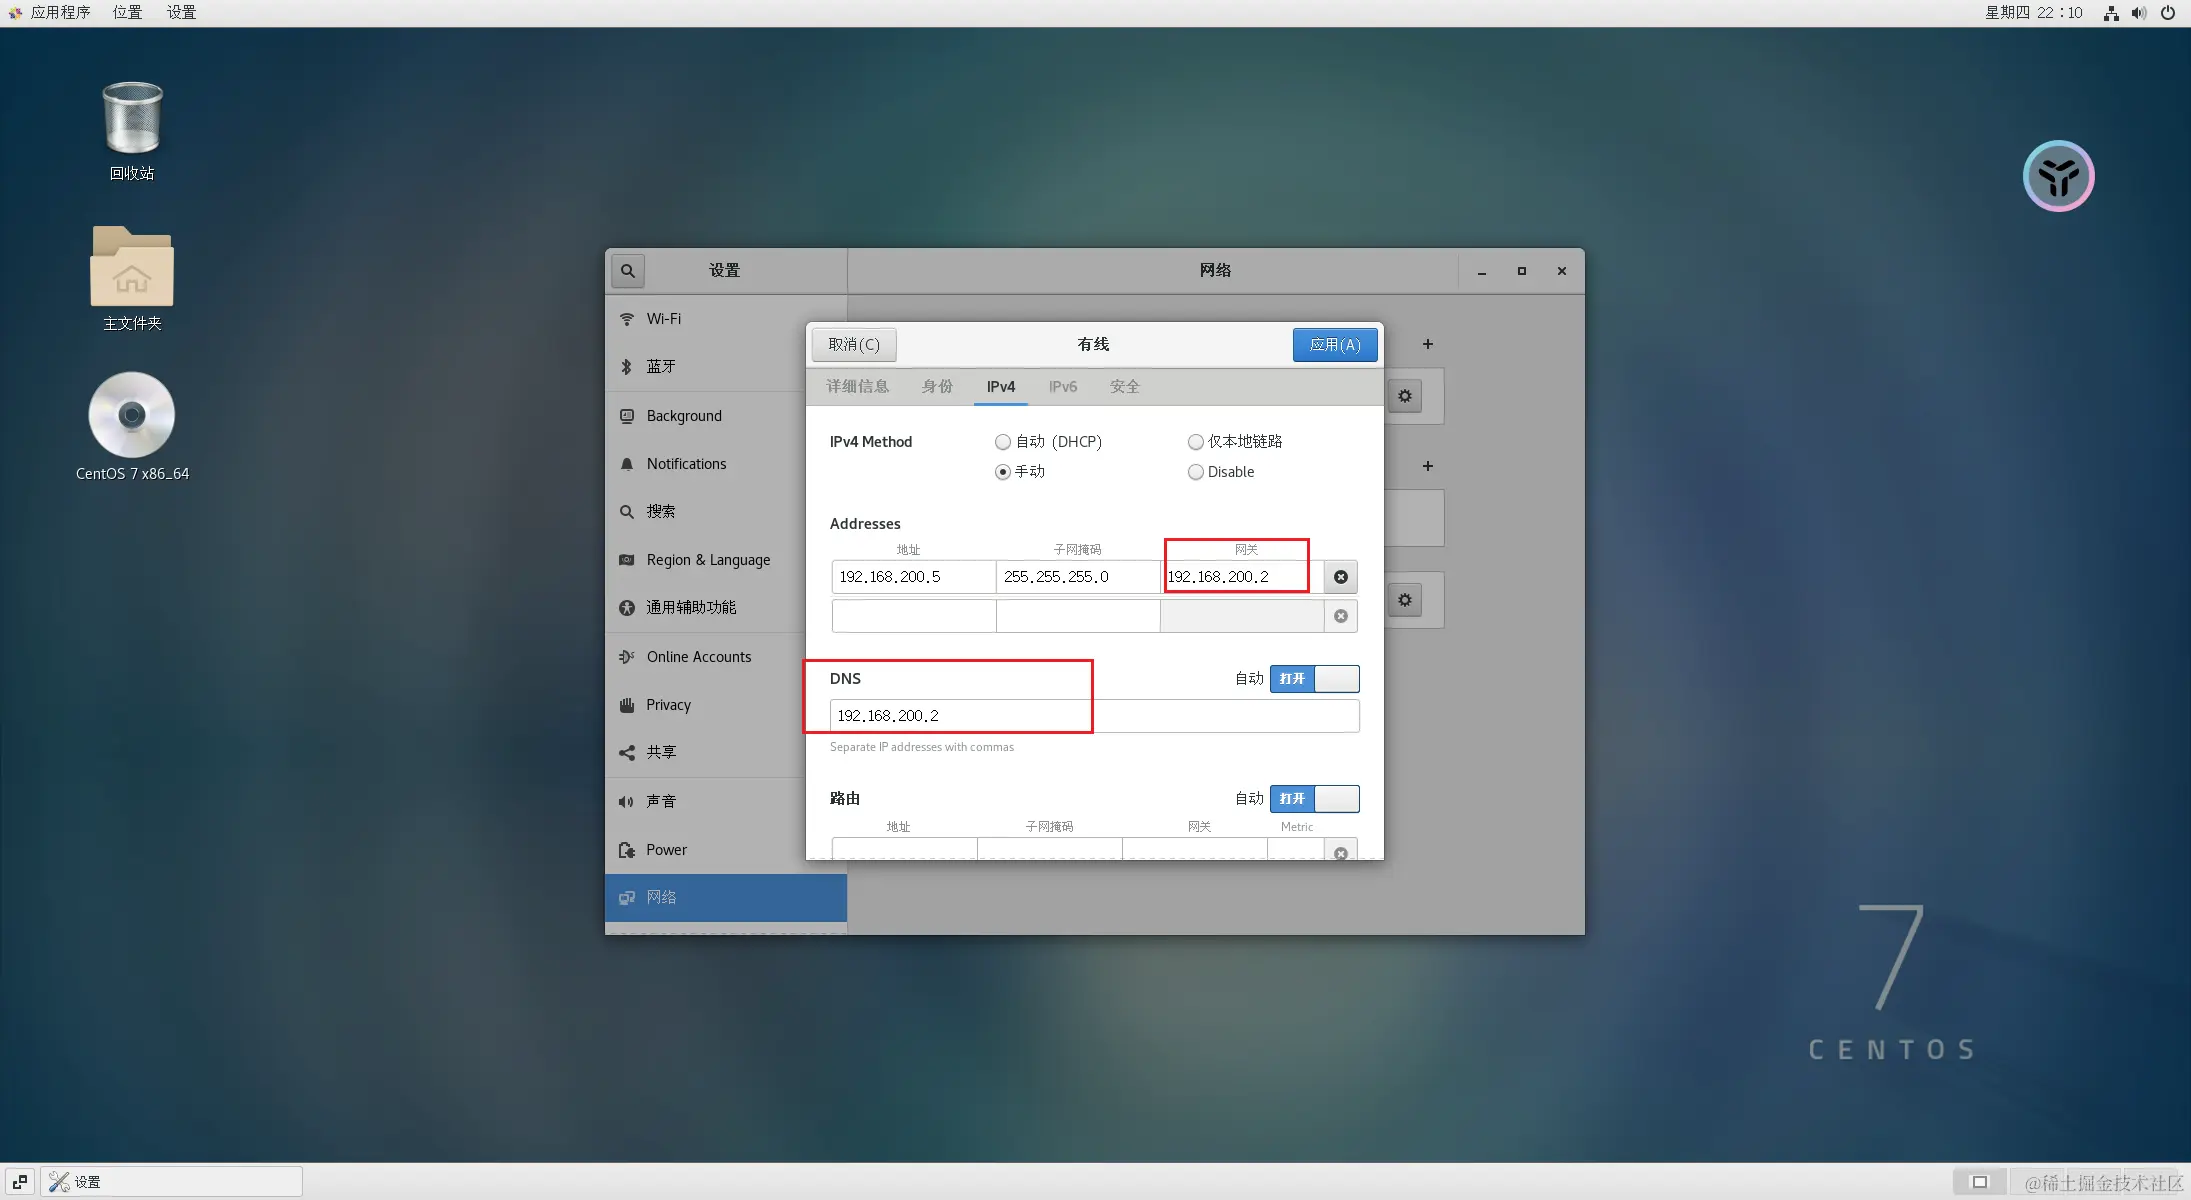Select the Automatic (DHCP) radio option
Image resolution: width=2191 pixels, height=1200 pixels.
coord(1003,442)
